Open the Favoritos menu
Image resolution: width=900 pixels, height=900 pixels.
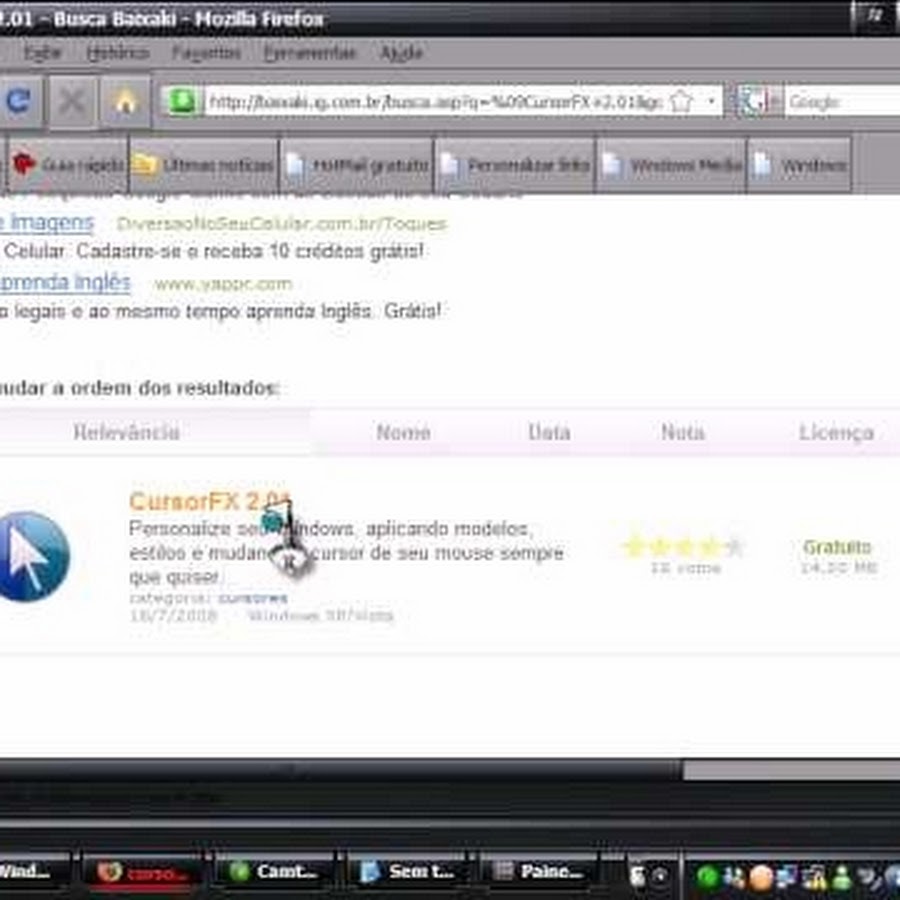207,53
